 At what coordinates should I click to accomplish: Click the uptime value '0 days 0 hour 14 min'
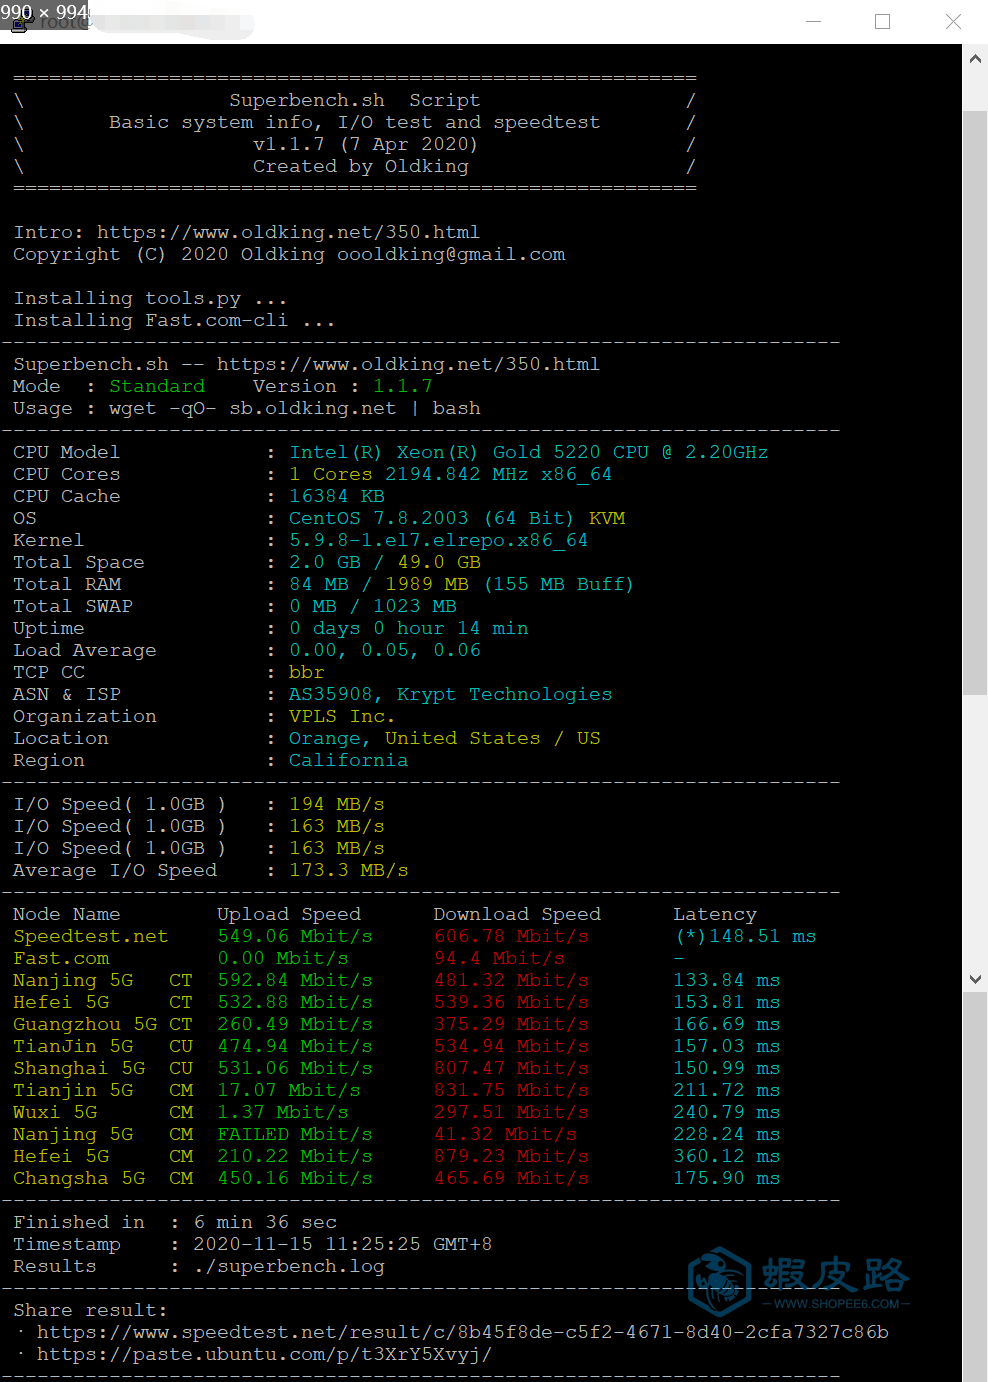409,628
